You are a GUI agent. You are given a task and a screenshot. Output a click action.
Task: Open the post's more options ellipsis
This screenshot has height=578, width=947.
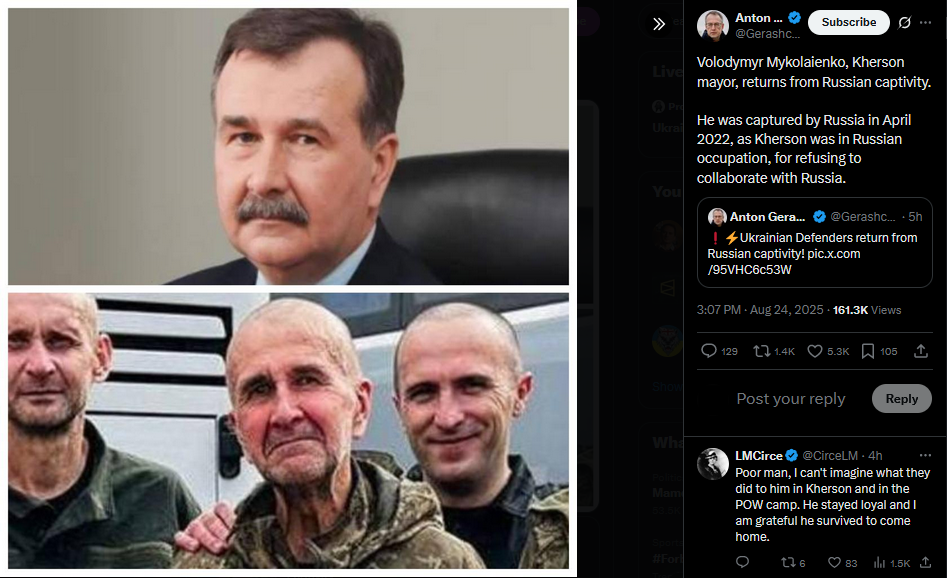coord(925,22)
